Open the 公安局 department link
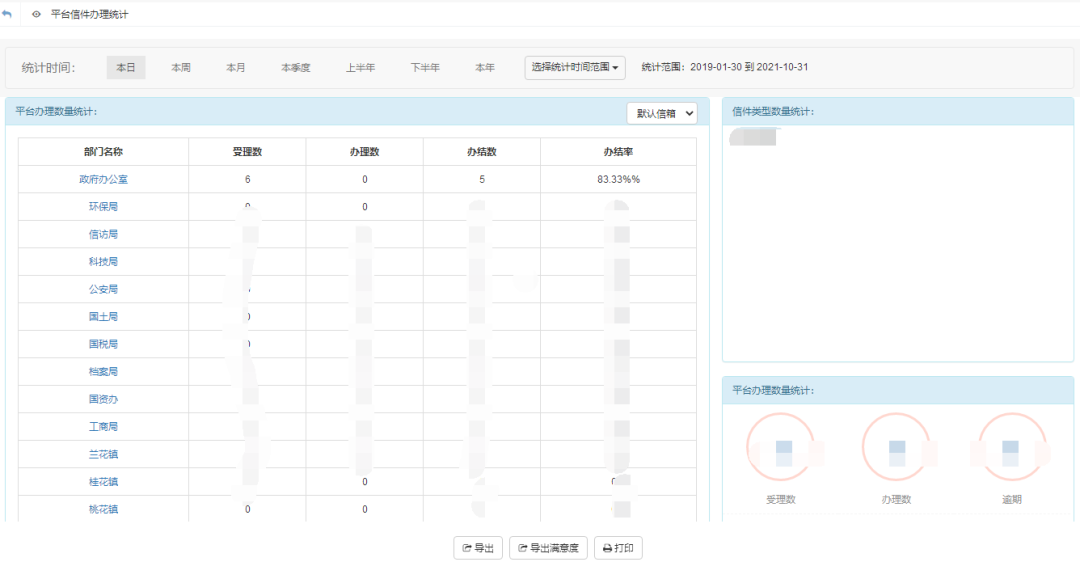Viewport: 1080px width, 562px height. (103, 289)
